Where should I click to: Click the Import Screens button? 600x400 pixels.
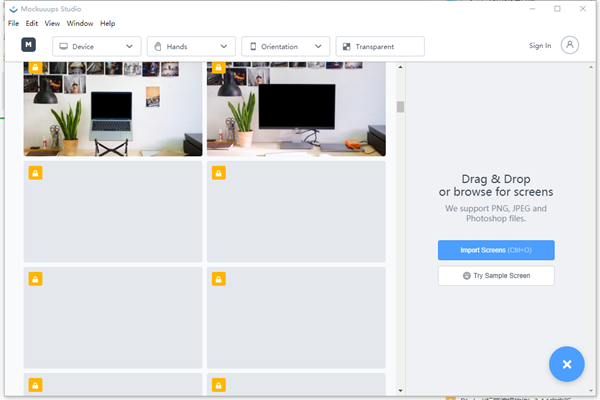[496, 250]
